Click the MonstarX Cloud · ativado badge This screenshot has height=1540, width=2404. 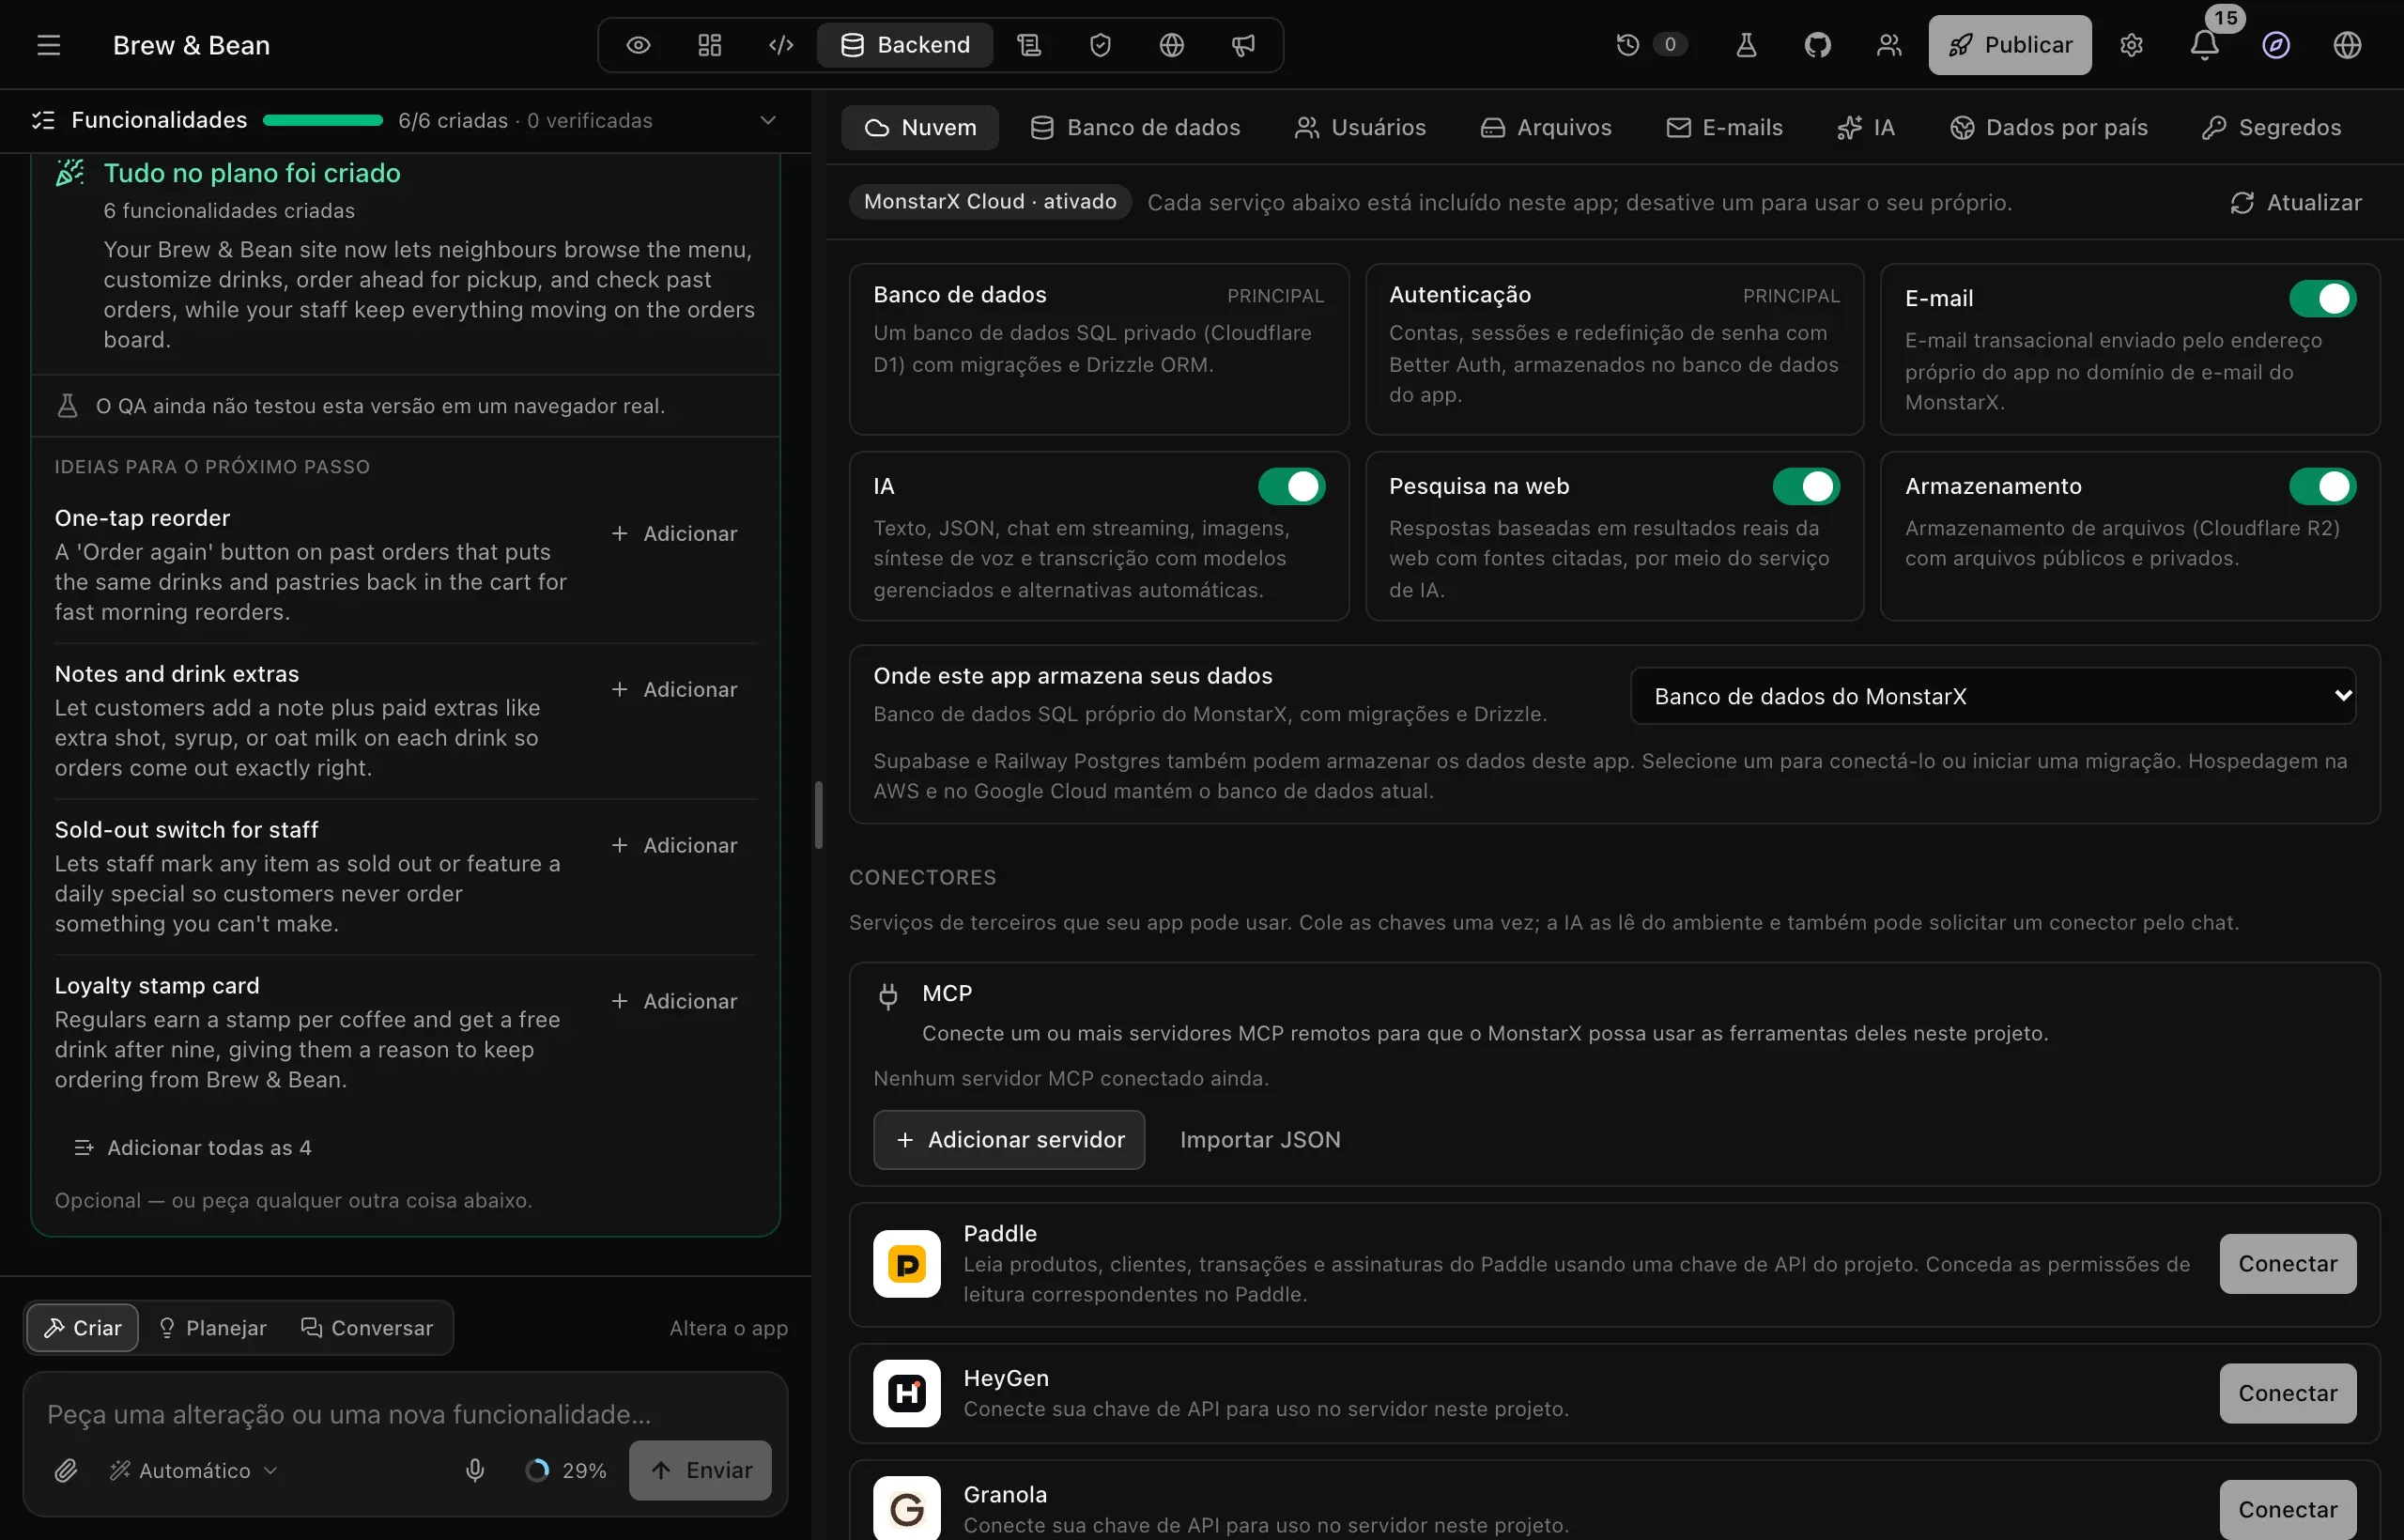pos(990,201)
